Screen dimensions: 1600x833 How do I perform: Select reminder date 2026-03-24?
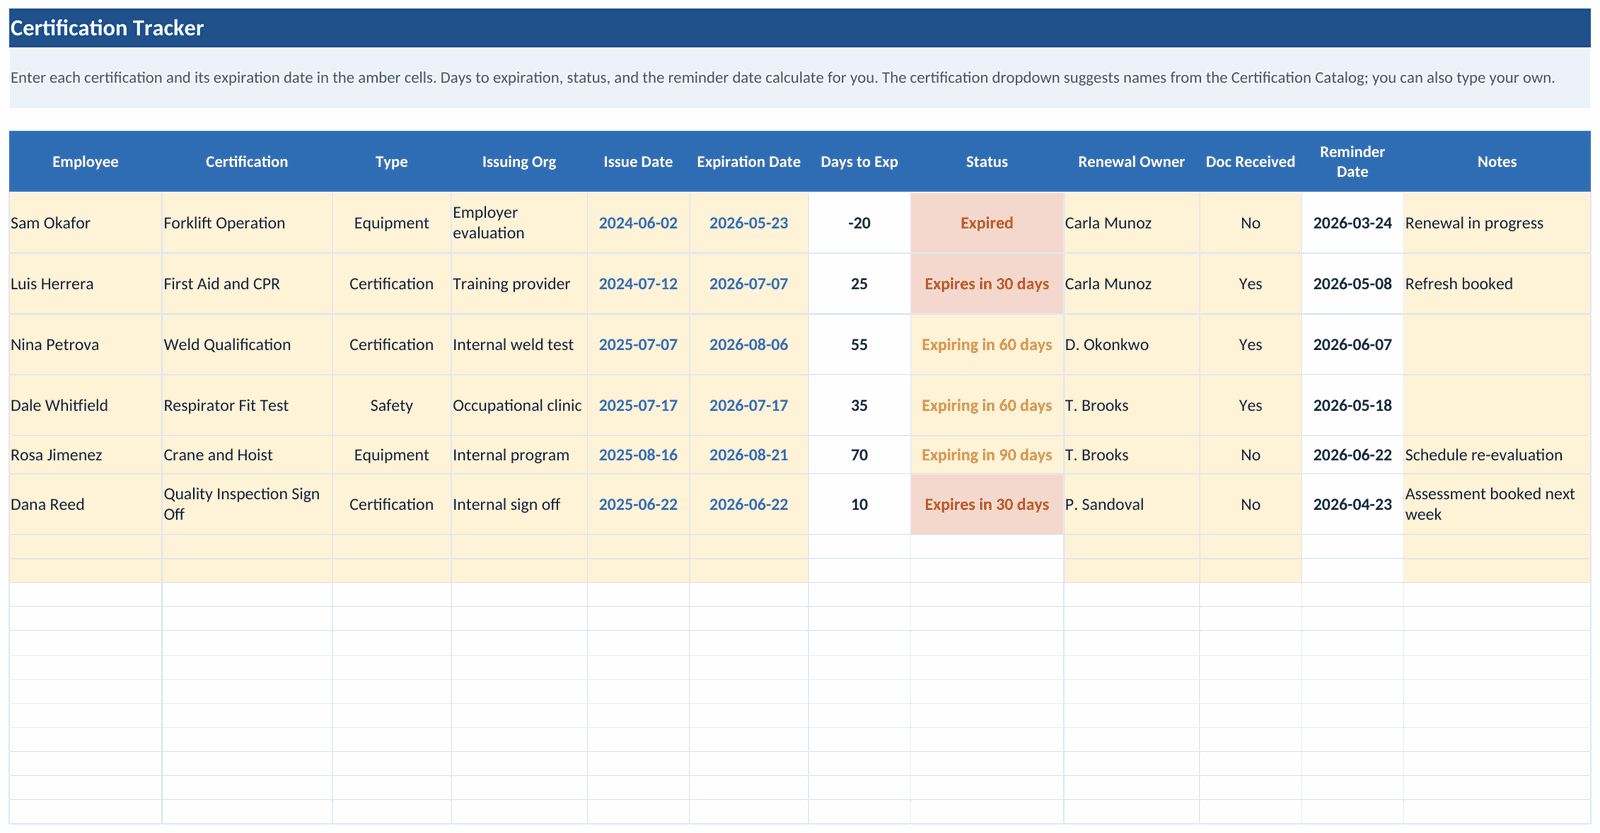point(1352,223)
